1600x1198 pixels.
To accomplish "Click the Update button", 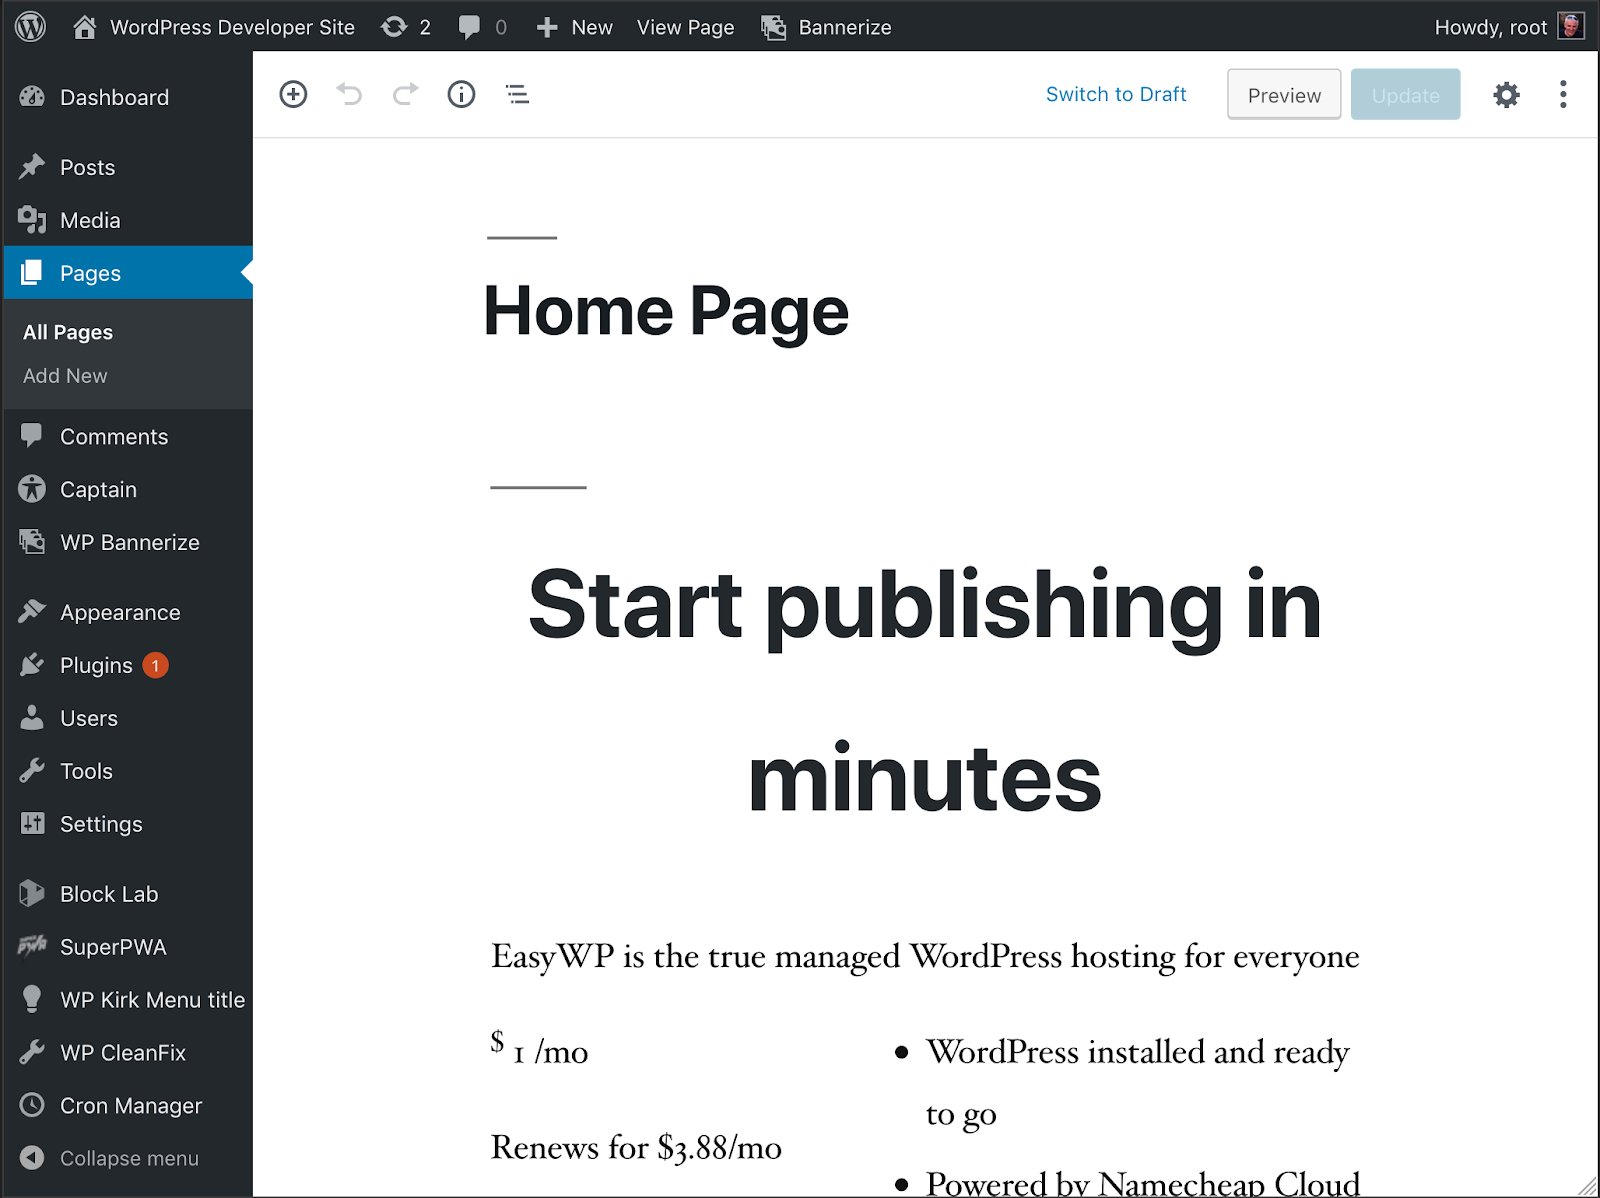I will (1405, 95).
